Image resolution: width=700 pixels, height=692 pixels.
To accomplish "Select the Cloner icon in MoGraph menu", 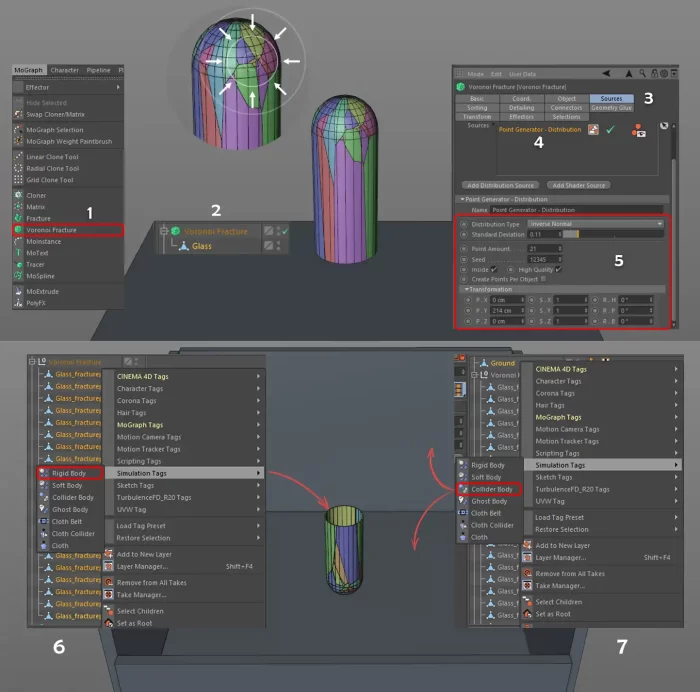I will coord(18,195).
